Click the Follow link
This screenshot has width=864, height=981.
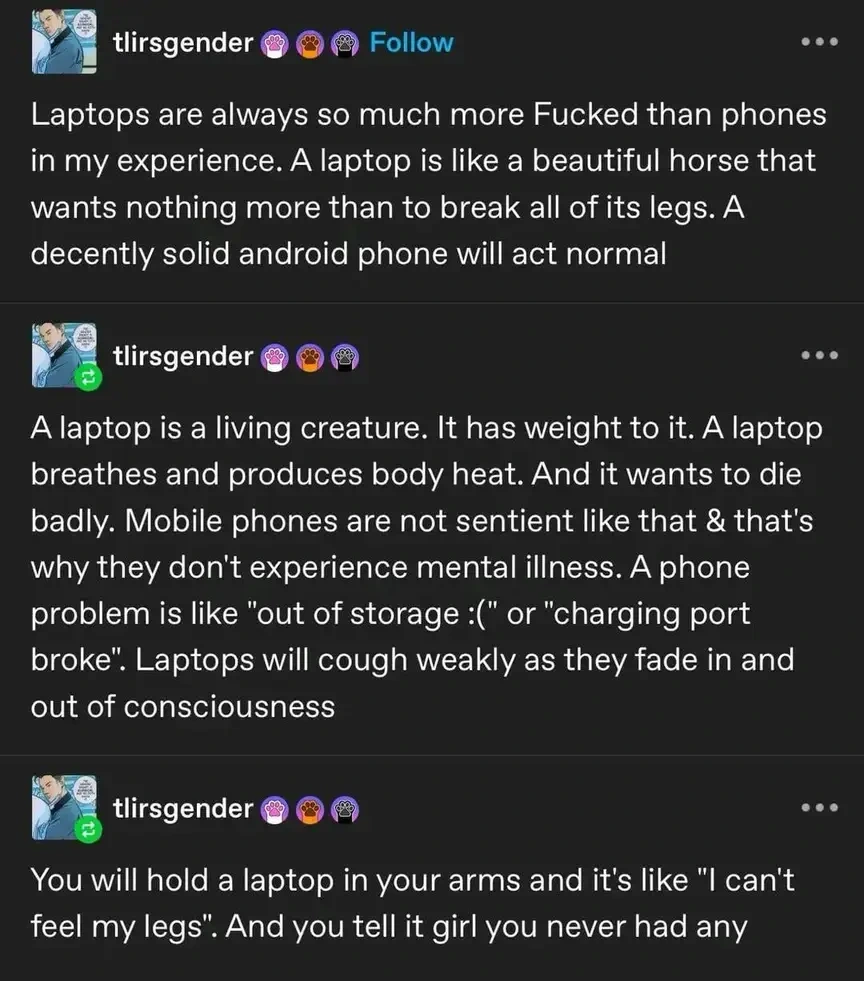(x=411, y=42)
